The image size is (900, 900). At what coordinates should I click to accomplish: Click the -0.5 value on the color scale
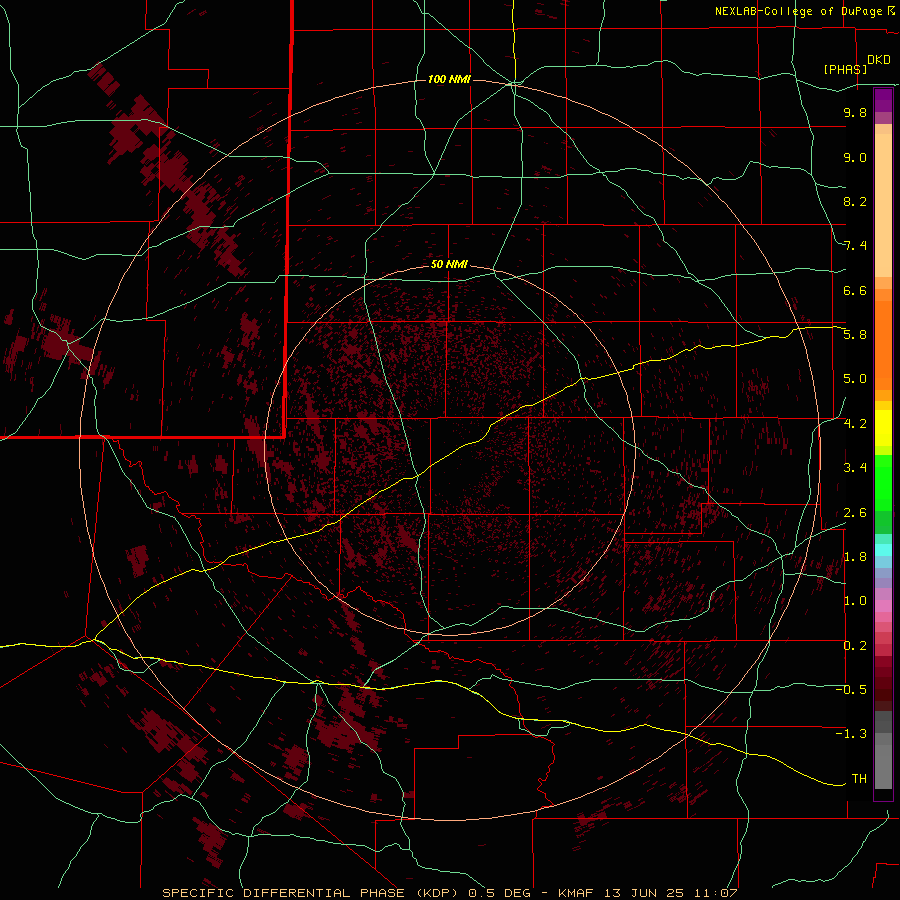coord(851,690)
